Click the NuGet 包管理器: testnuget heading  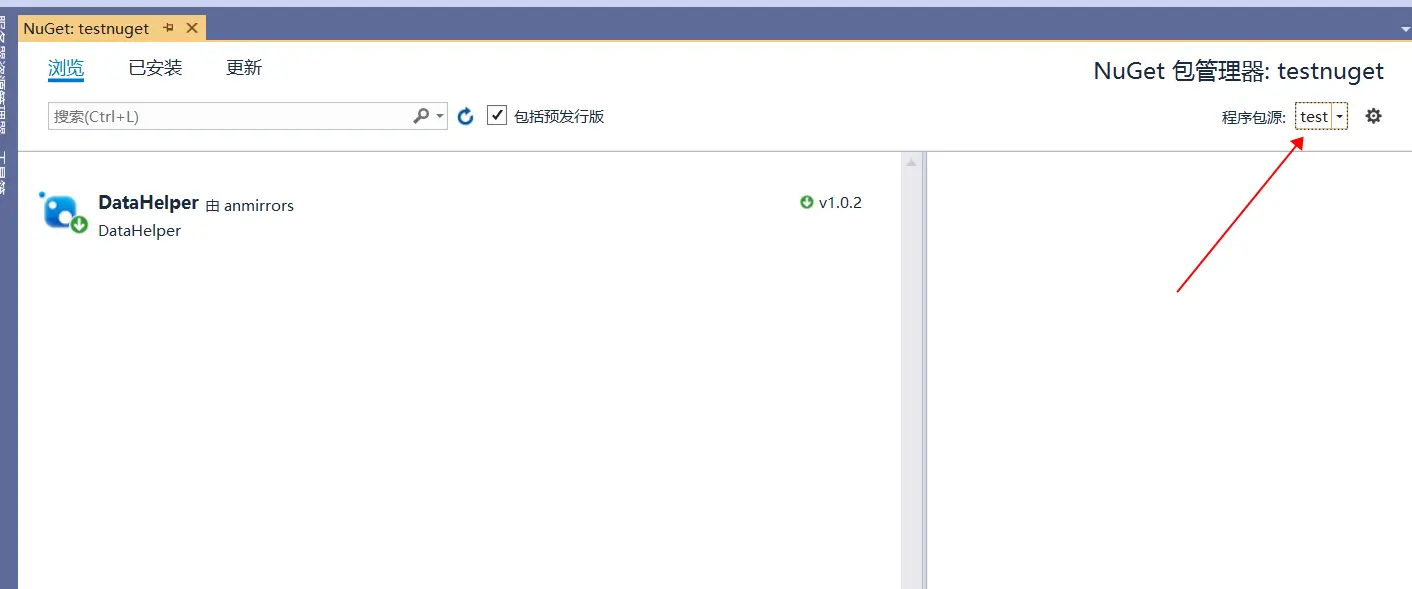tap(1238, 71)
